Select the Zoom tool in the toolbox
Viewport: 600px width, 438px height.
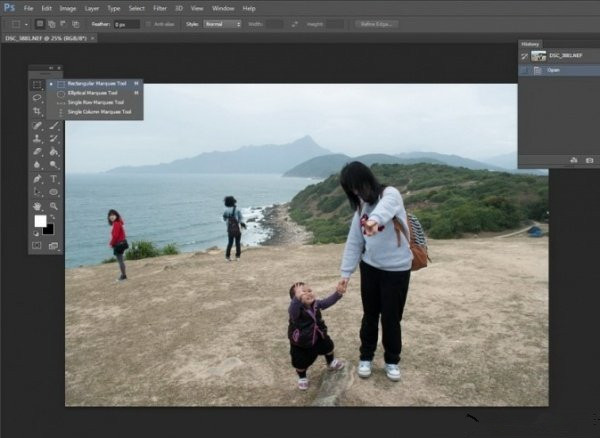point(54,206)
